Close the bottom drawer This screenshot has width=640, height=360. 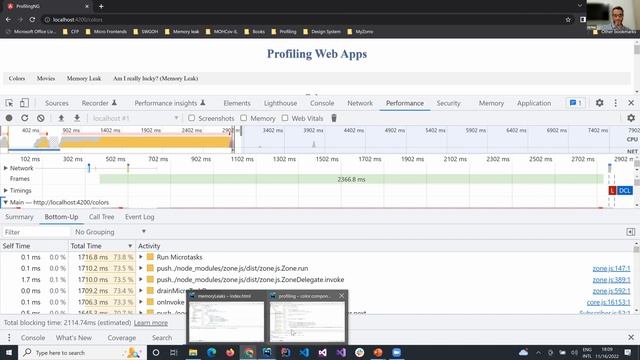coord(631,338)
